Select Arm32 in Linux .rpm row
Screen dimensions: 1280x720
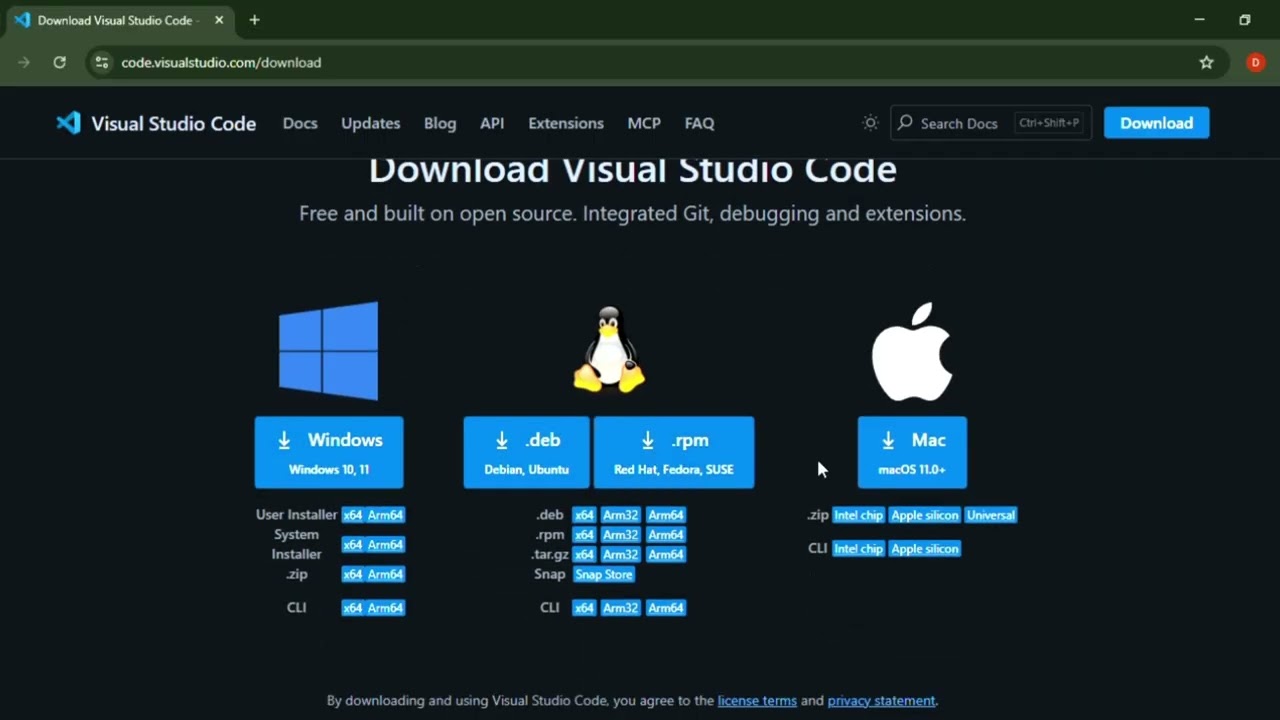coord(620,535)
